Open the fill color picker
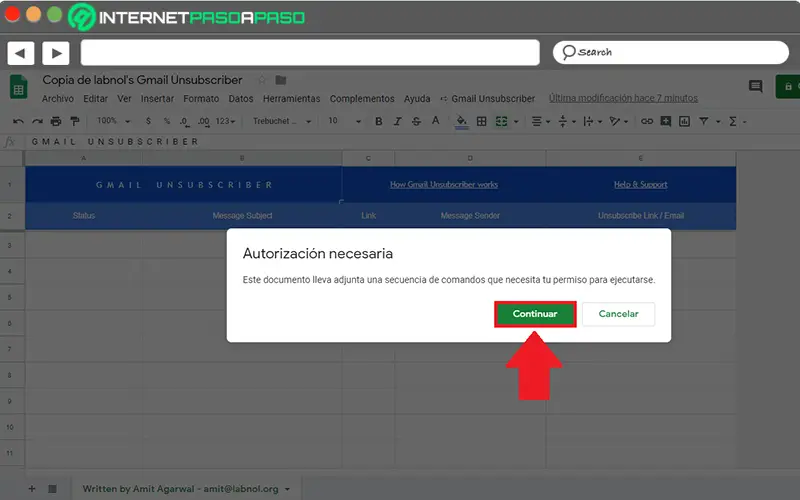This screenshot has height=500, width=800. point(461,121)
